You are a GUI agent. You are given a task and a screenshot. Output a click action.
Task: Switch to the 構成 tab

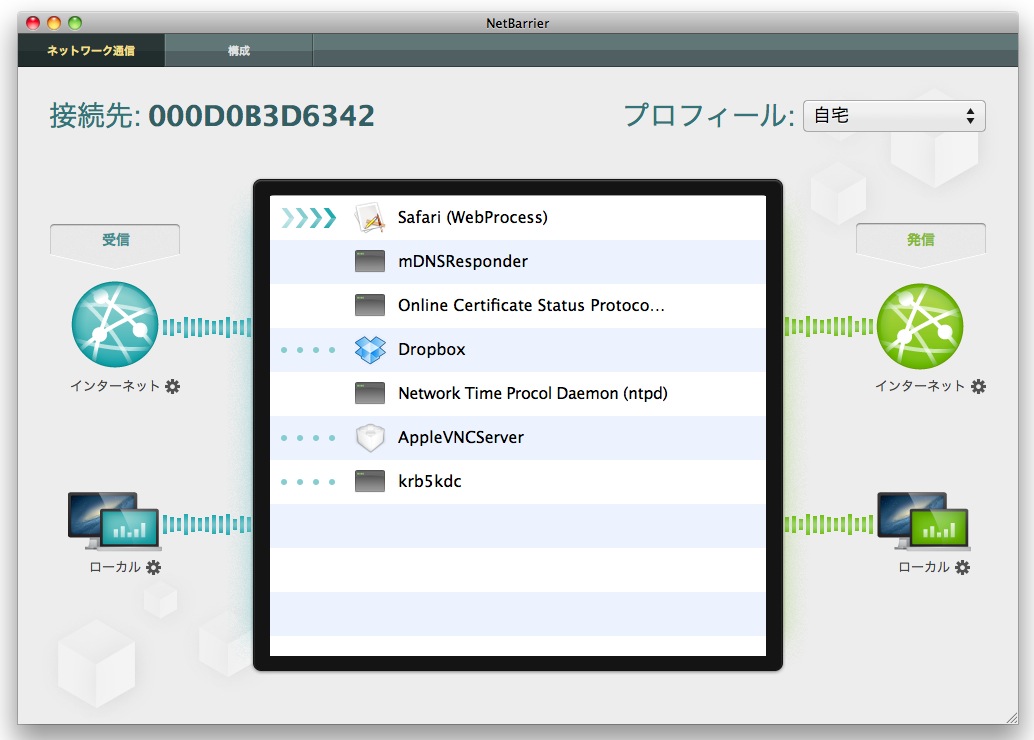pos(239,51)
